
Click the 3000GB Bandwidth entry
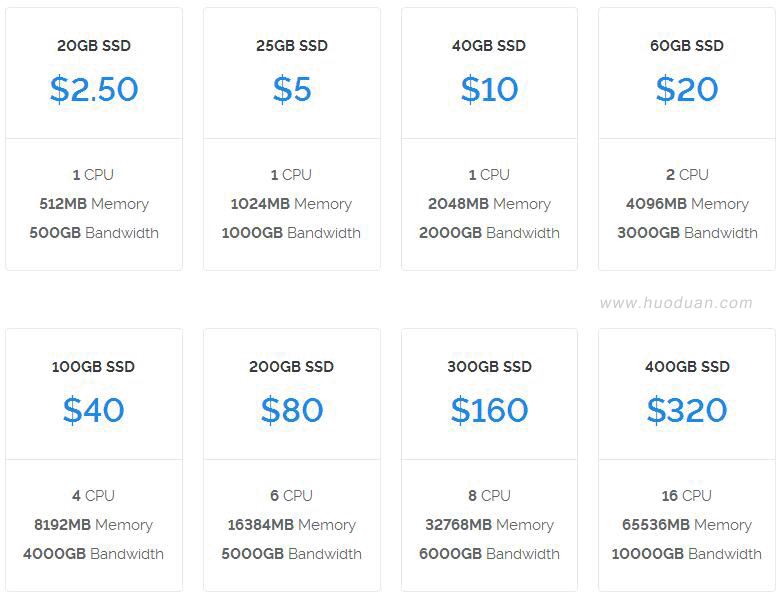687,233
